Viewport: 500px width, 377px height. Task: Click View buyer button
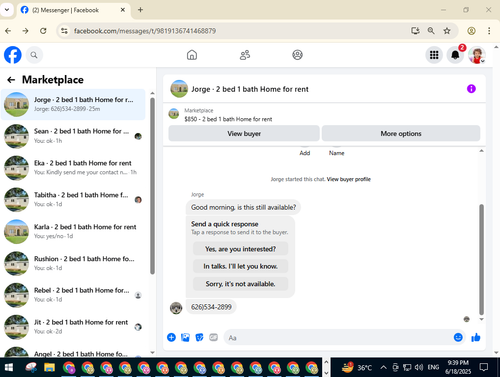[x=244, y=134]
